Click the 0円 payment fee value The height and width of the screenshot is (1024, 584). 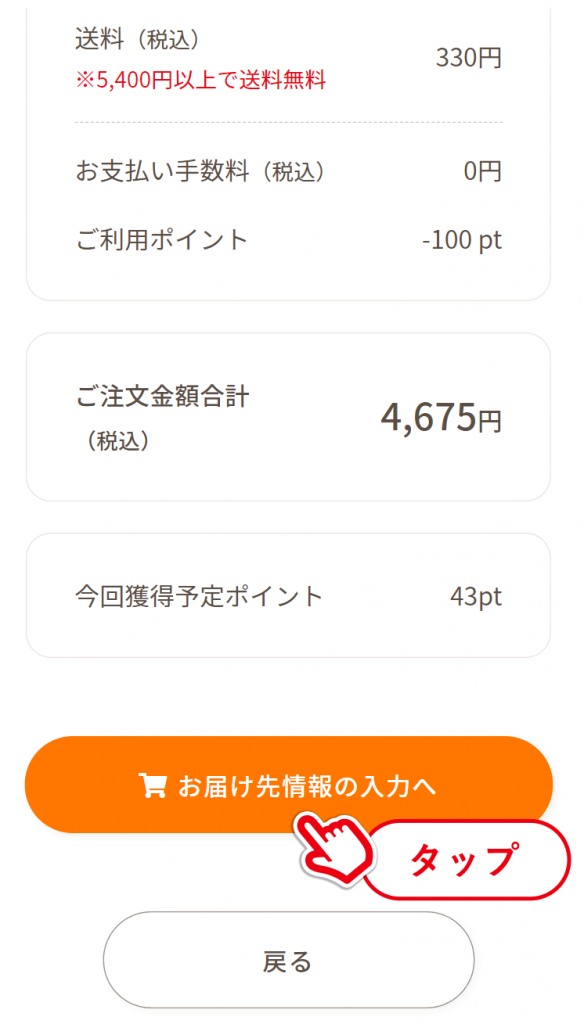(x=483, y=172)
